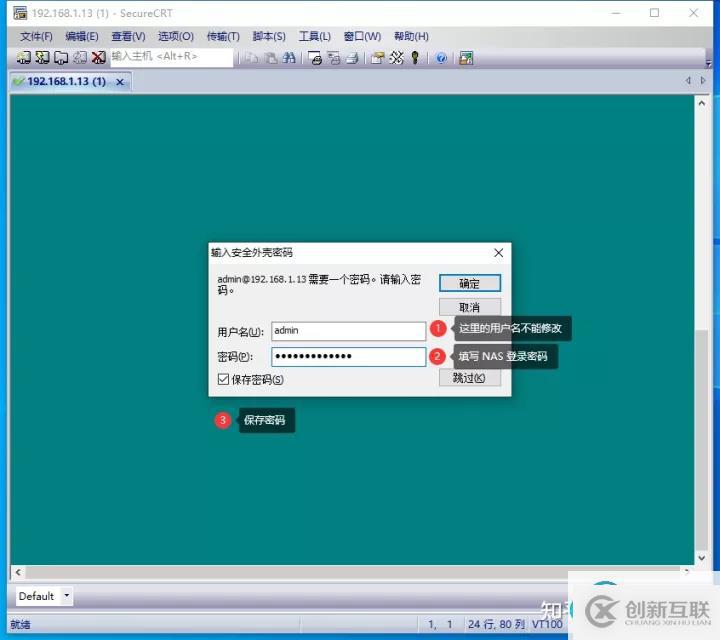Click the Disconnect icon with red X
This screenshot has height=640, width=720.
tap(98, 58)
